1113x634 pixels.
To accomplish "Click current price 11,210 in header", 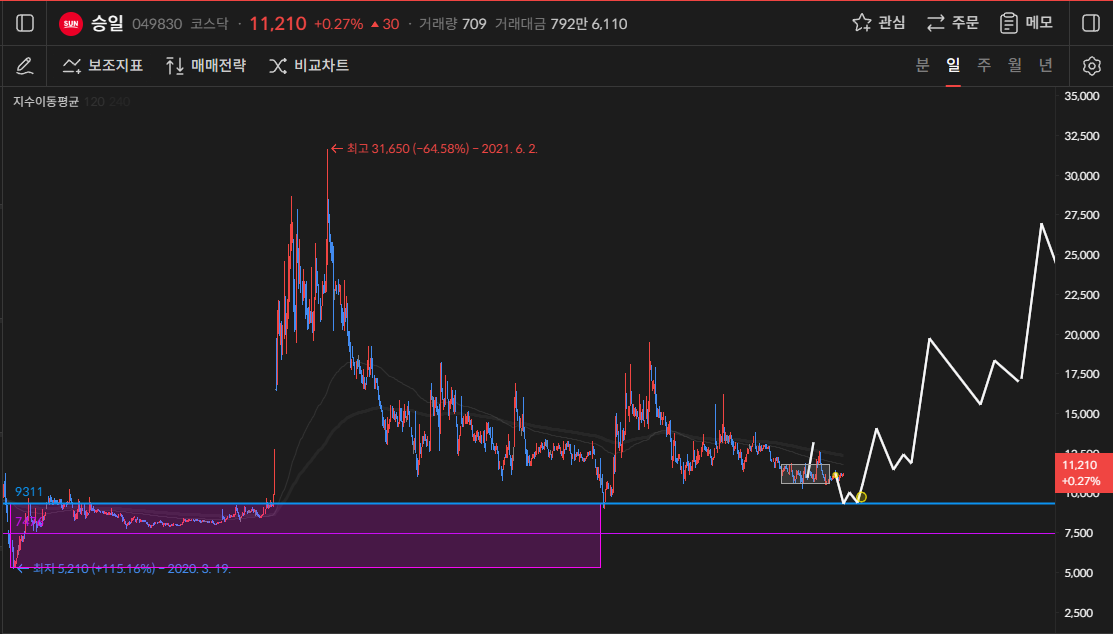I will coord(278,23).
